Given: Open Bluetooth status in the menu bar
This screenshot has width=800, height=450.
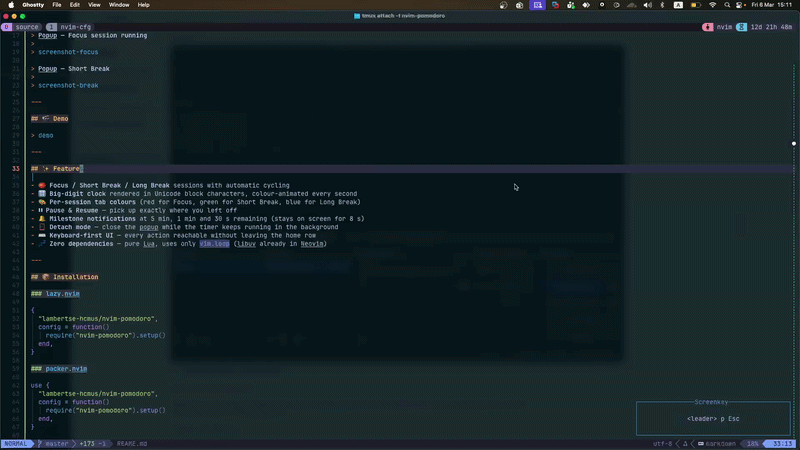Looking at the screenshot, I should (662, 5).
